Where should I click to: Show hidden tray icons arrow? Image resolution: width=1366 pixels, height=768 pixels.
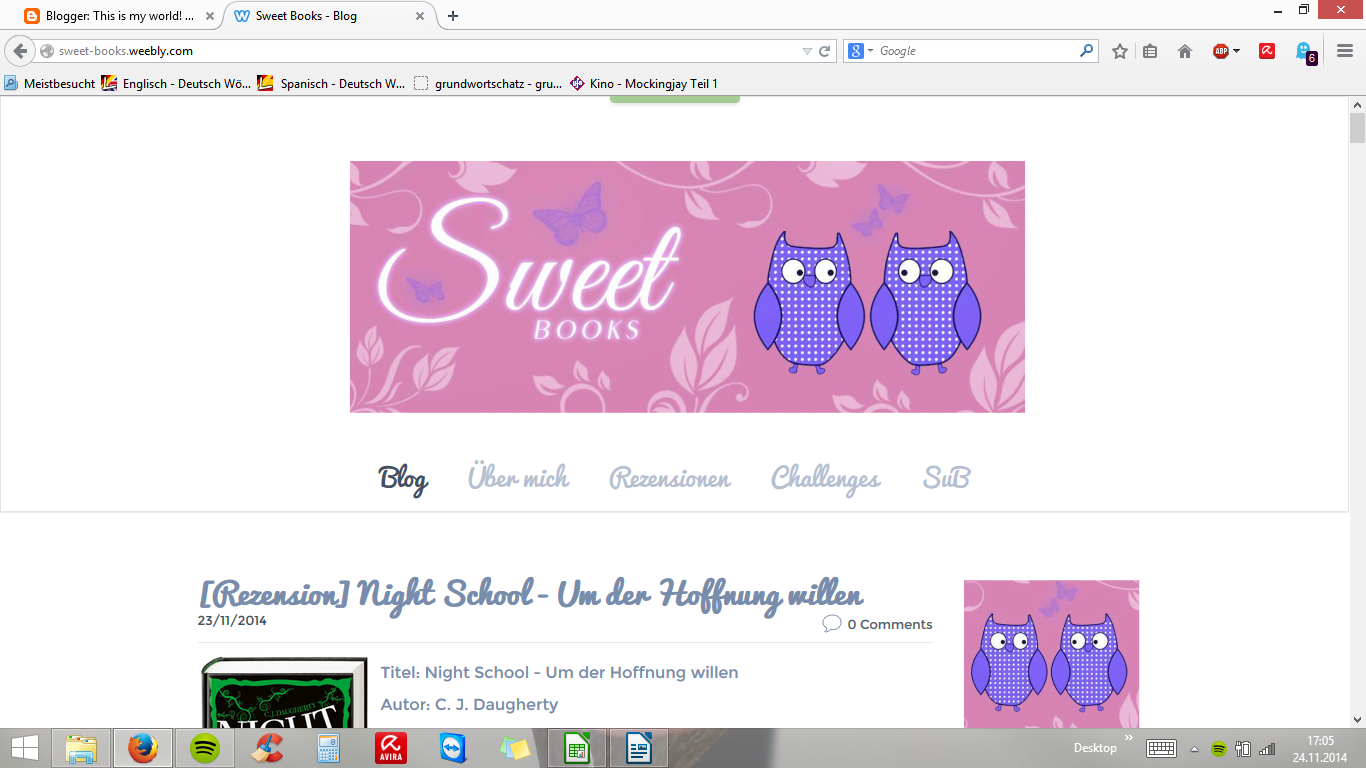[1194, 749]
